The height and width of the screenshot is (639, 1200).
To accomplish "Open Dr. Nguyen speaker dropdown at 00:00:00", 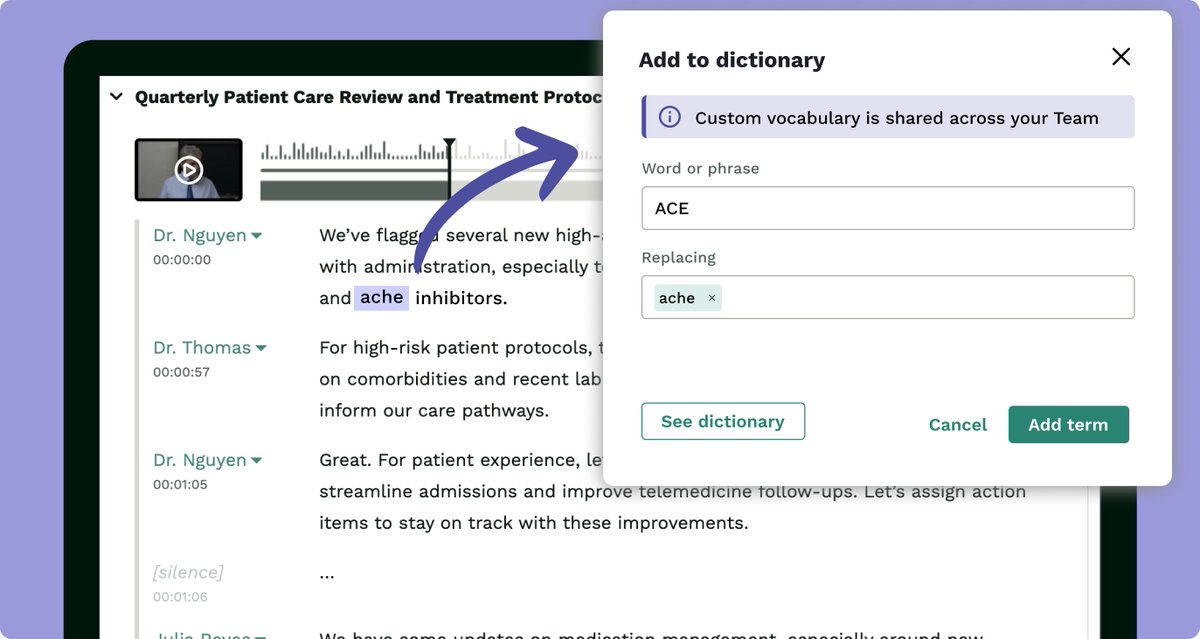I will coord(207,235).
